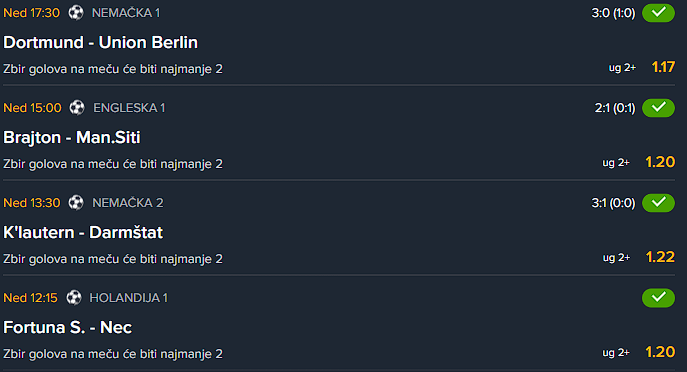The width and height of the screenshot is (687, 372).
Task: Click green checkmark badge for Fortuna S. match
Action: tap(658, 298)
